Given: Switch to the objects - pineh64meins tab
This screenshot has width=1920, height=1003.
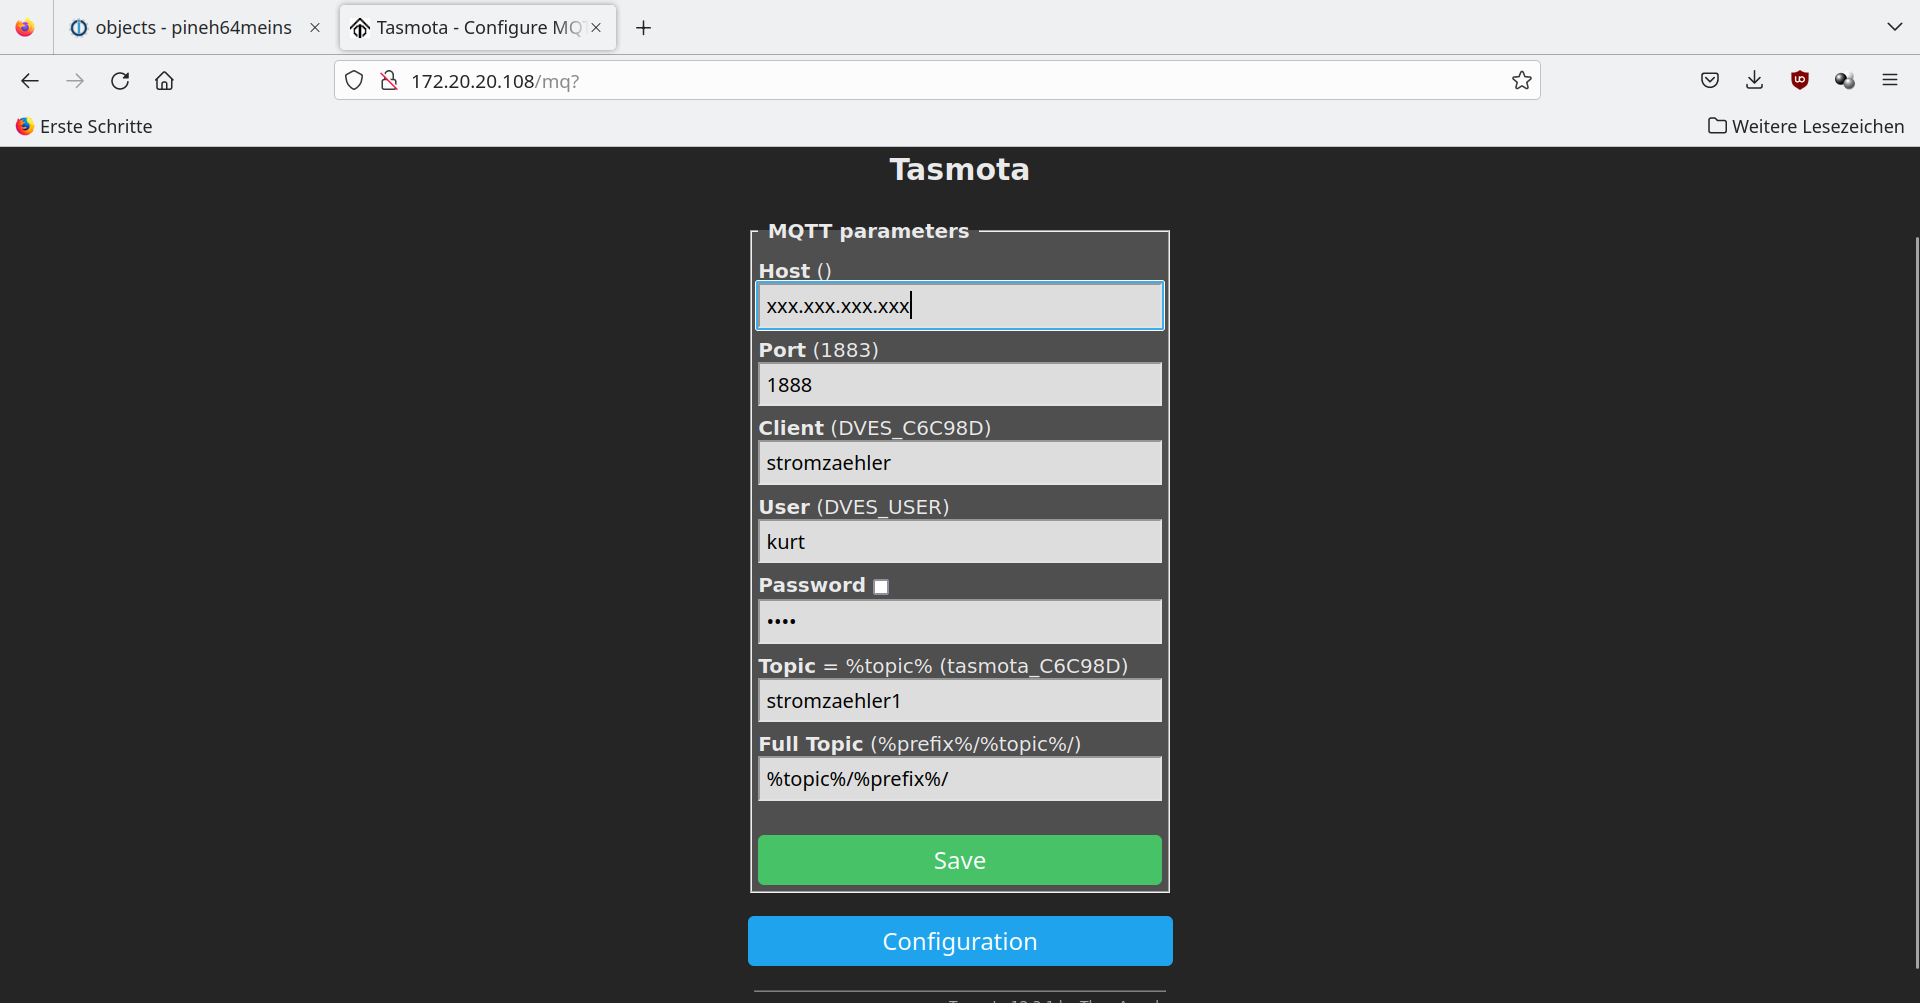Looking at the screenshot, I should [194, 28].
